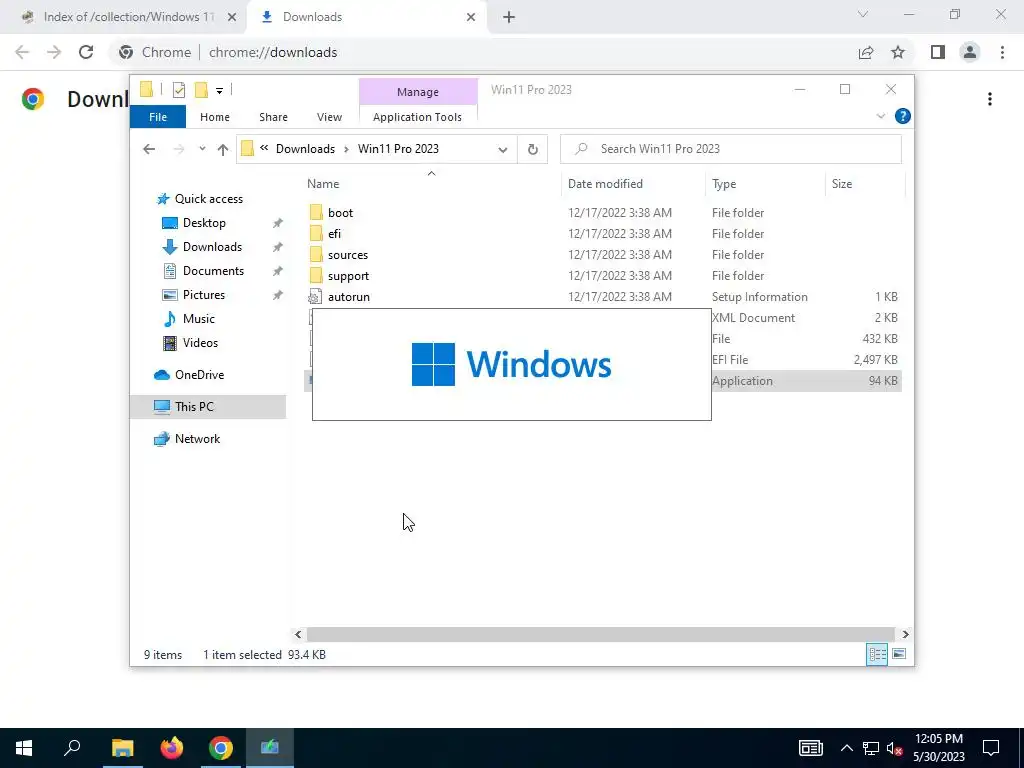Show hidden system tray icons
Image resolution: width=1024 pixels, height=768 pixels.
click(x=846, y=748)
